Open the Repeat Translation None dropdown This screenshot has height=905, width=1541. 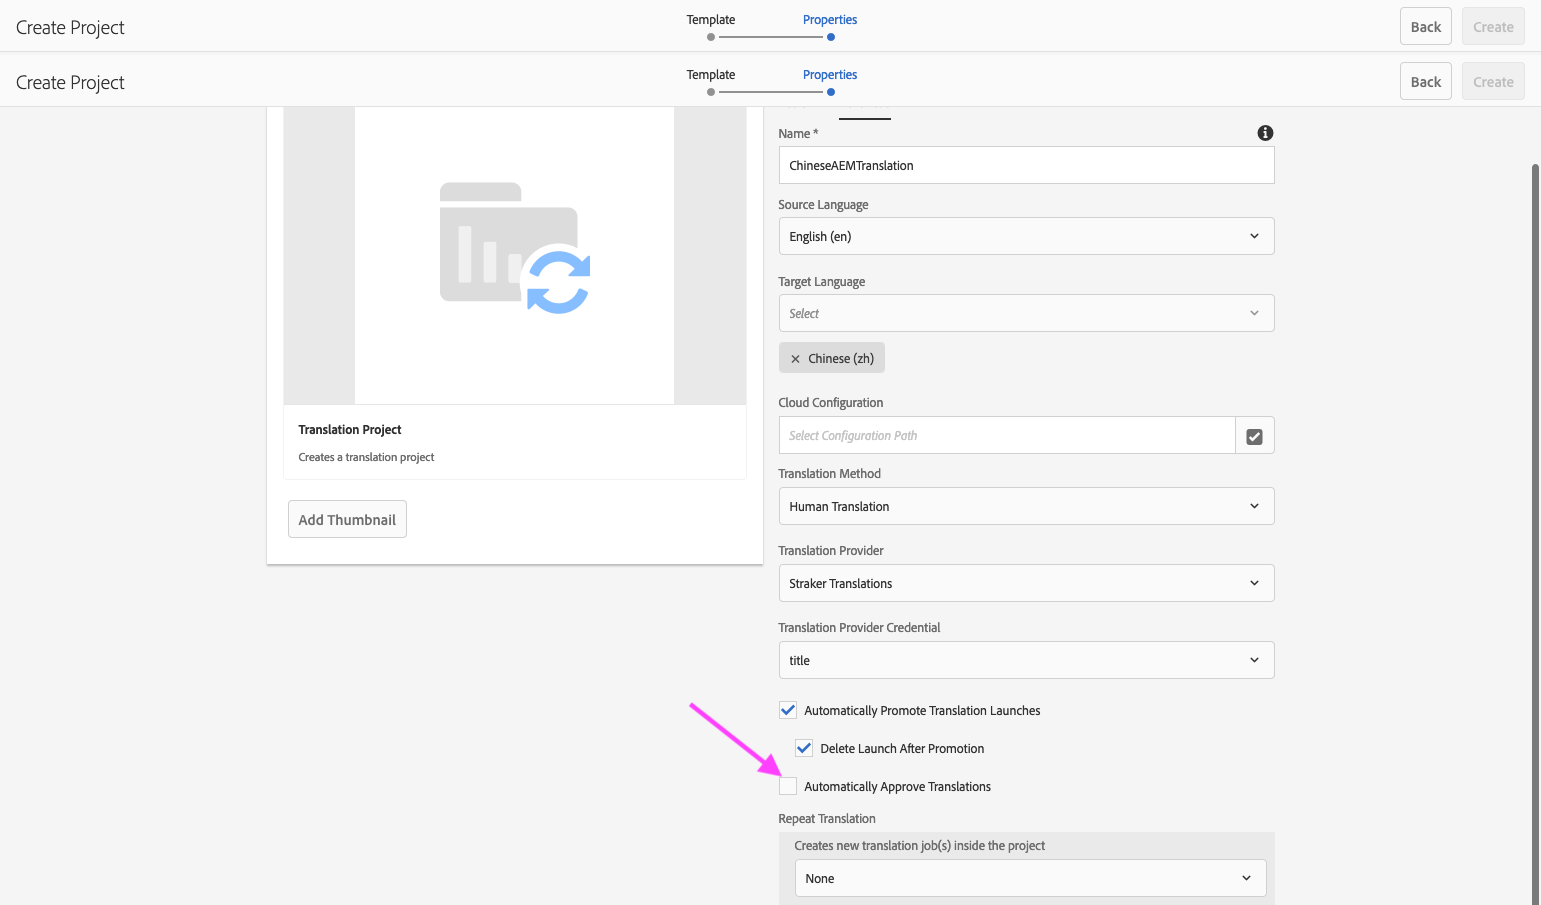pyautogui.click(x=1030, y=878)
